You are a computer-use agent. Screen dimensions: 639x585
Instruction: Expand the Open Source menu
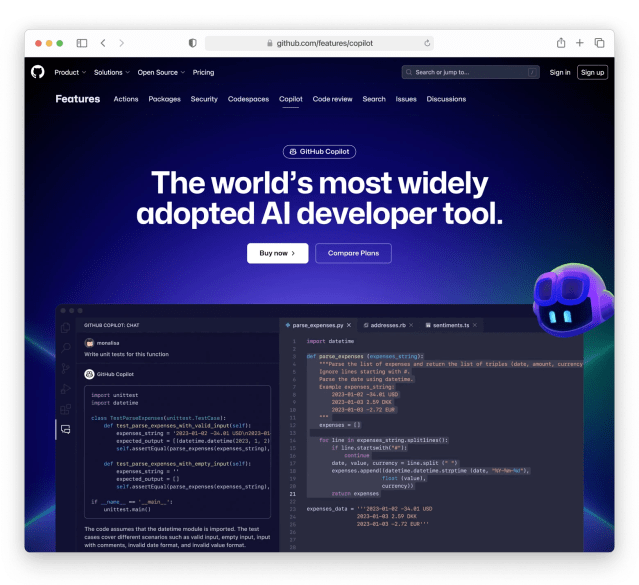[x=161, y=73]
